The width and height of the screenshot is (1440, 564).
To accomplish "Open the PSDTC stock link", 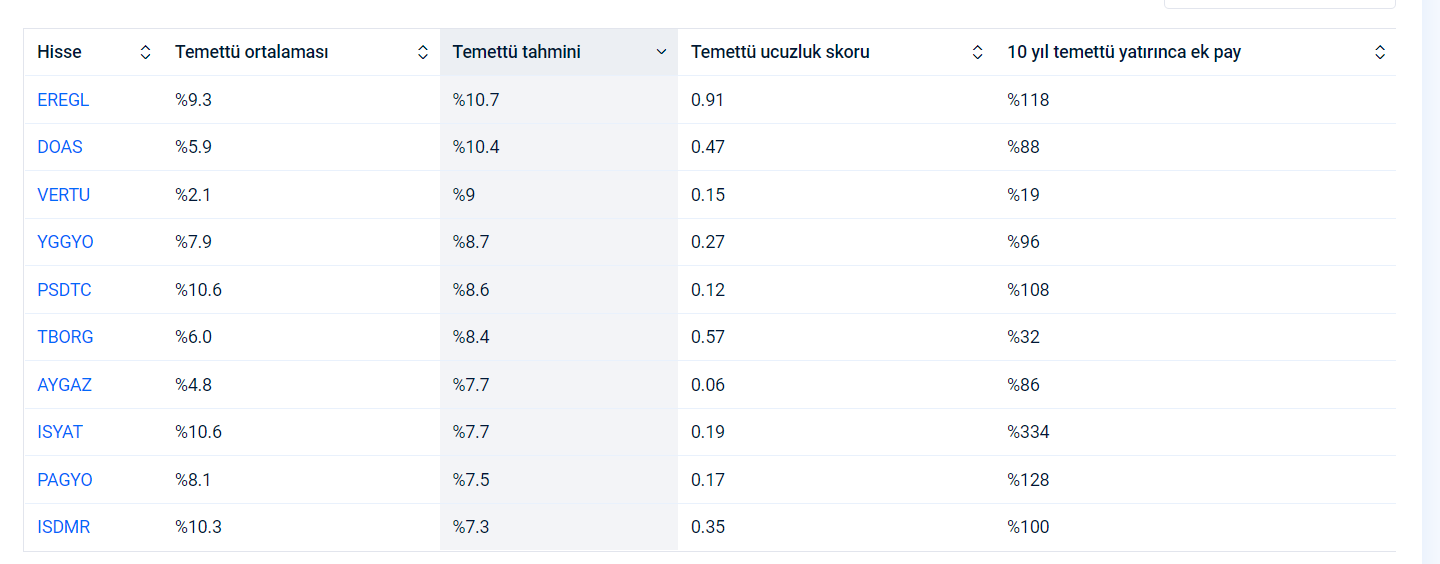I will coord(64,290).
